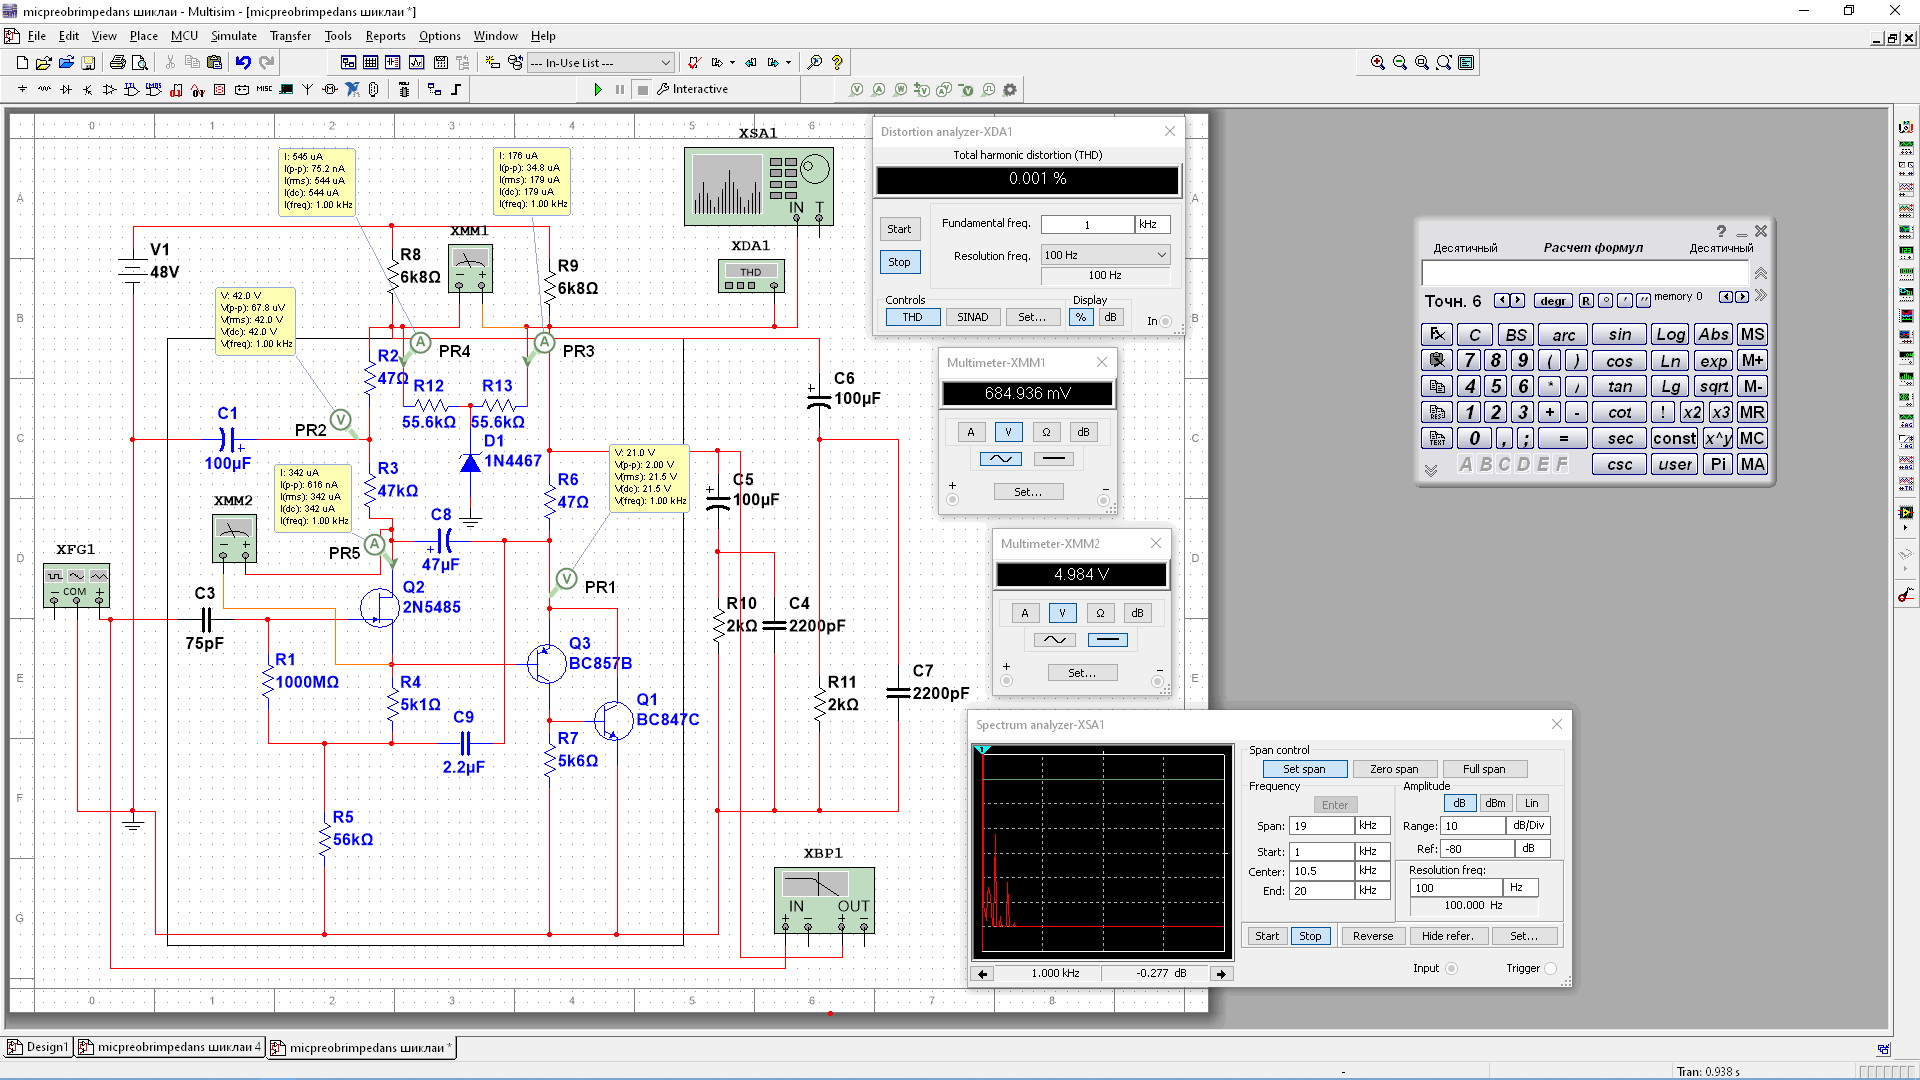Set Multimeter-XMM1 to ohmmeter mode

point(1046,432)
